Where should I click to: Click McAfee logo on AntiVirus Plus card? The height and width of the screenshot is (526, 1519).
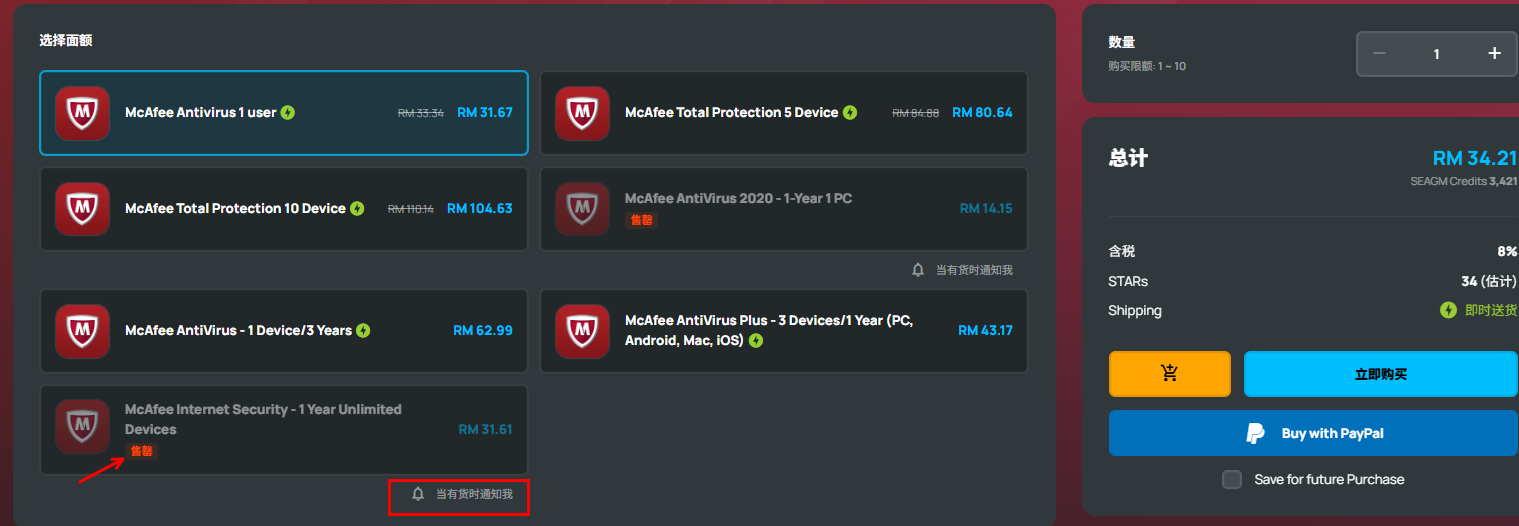pos(582,331)
